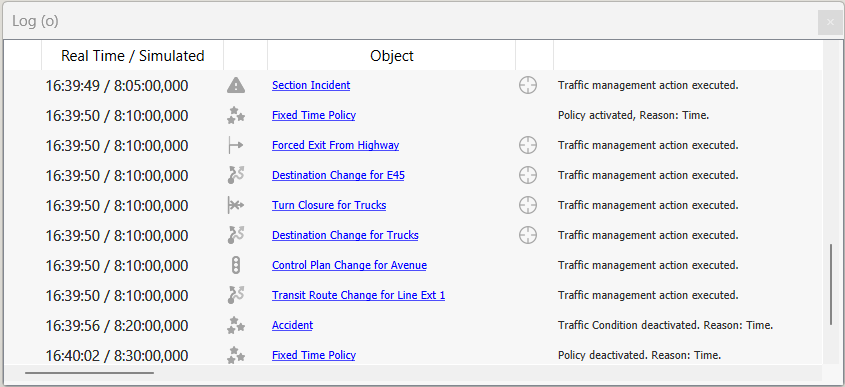Viewport: 845px width, 387px height.
Task: Open the Section Incident link
Action: 311,85
